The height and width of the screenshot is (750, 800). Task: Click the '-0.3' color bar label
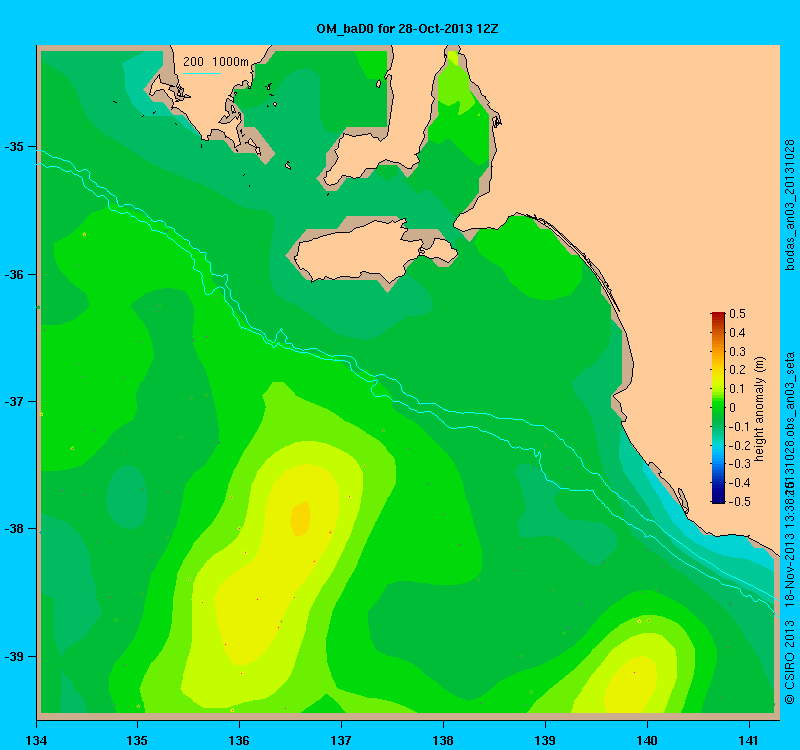739,464
